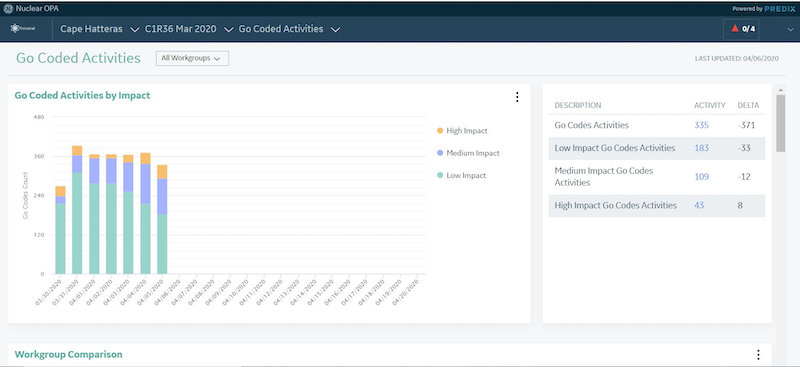
Task: Open the 335 Go Codes Activities link
Action: [702, 125]
